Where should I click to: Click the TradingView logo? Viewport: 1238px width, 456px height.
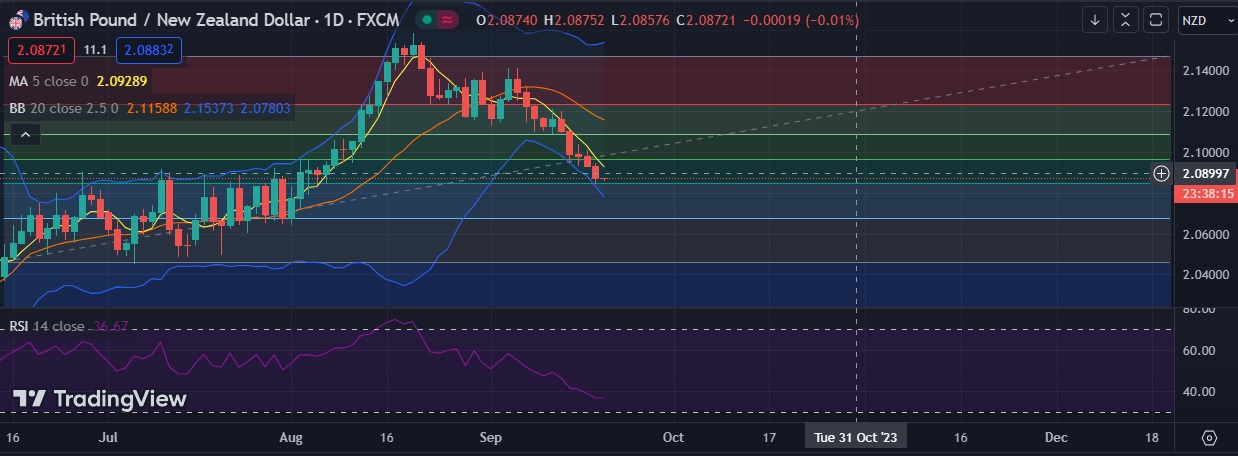(x=99, y=399)
